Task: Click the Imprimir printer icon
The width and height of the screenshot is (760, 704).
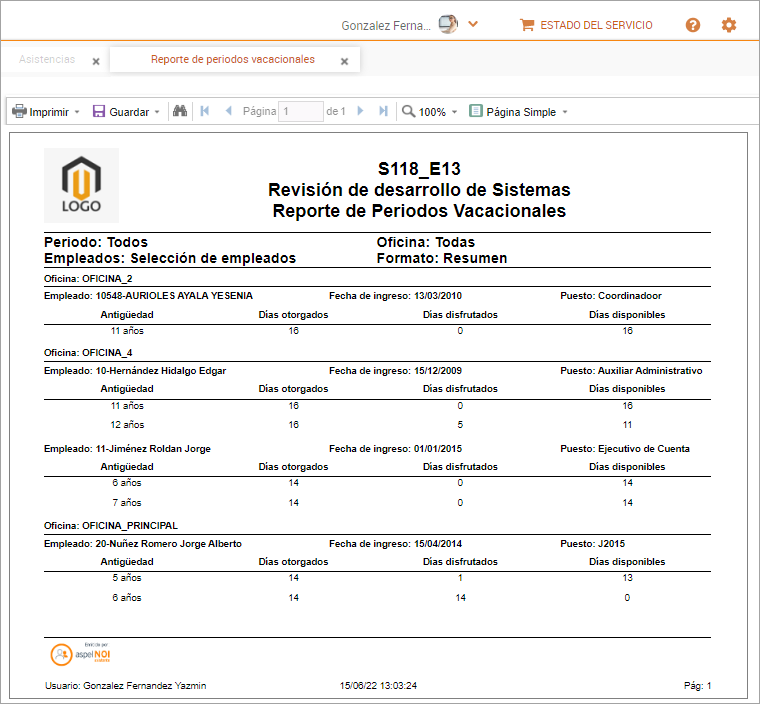Action: [19, 112]
